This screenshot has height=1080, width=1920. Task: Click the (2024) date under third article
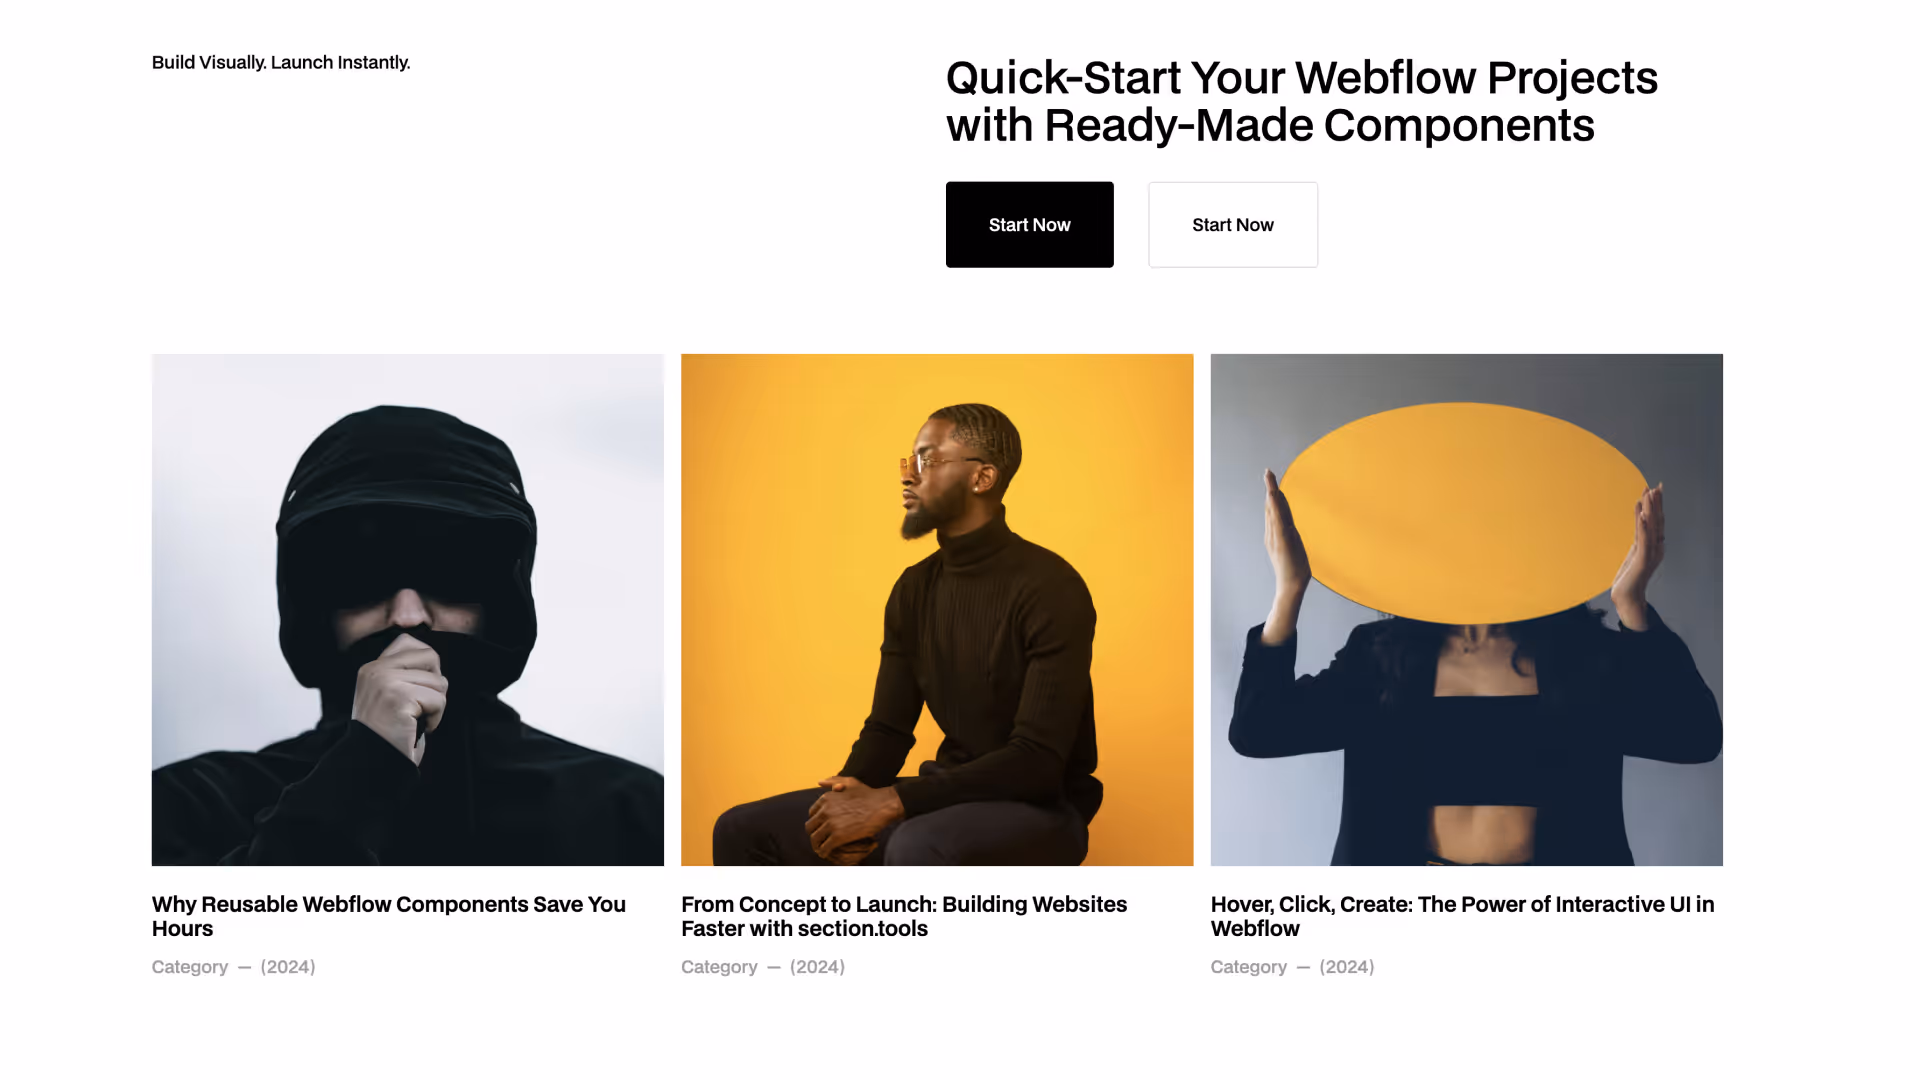1346,967
